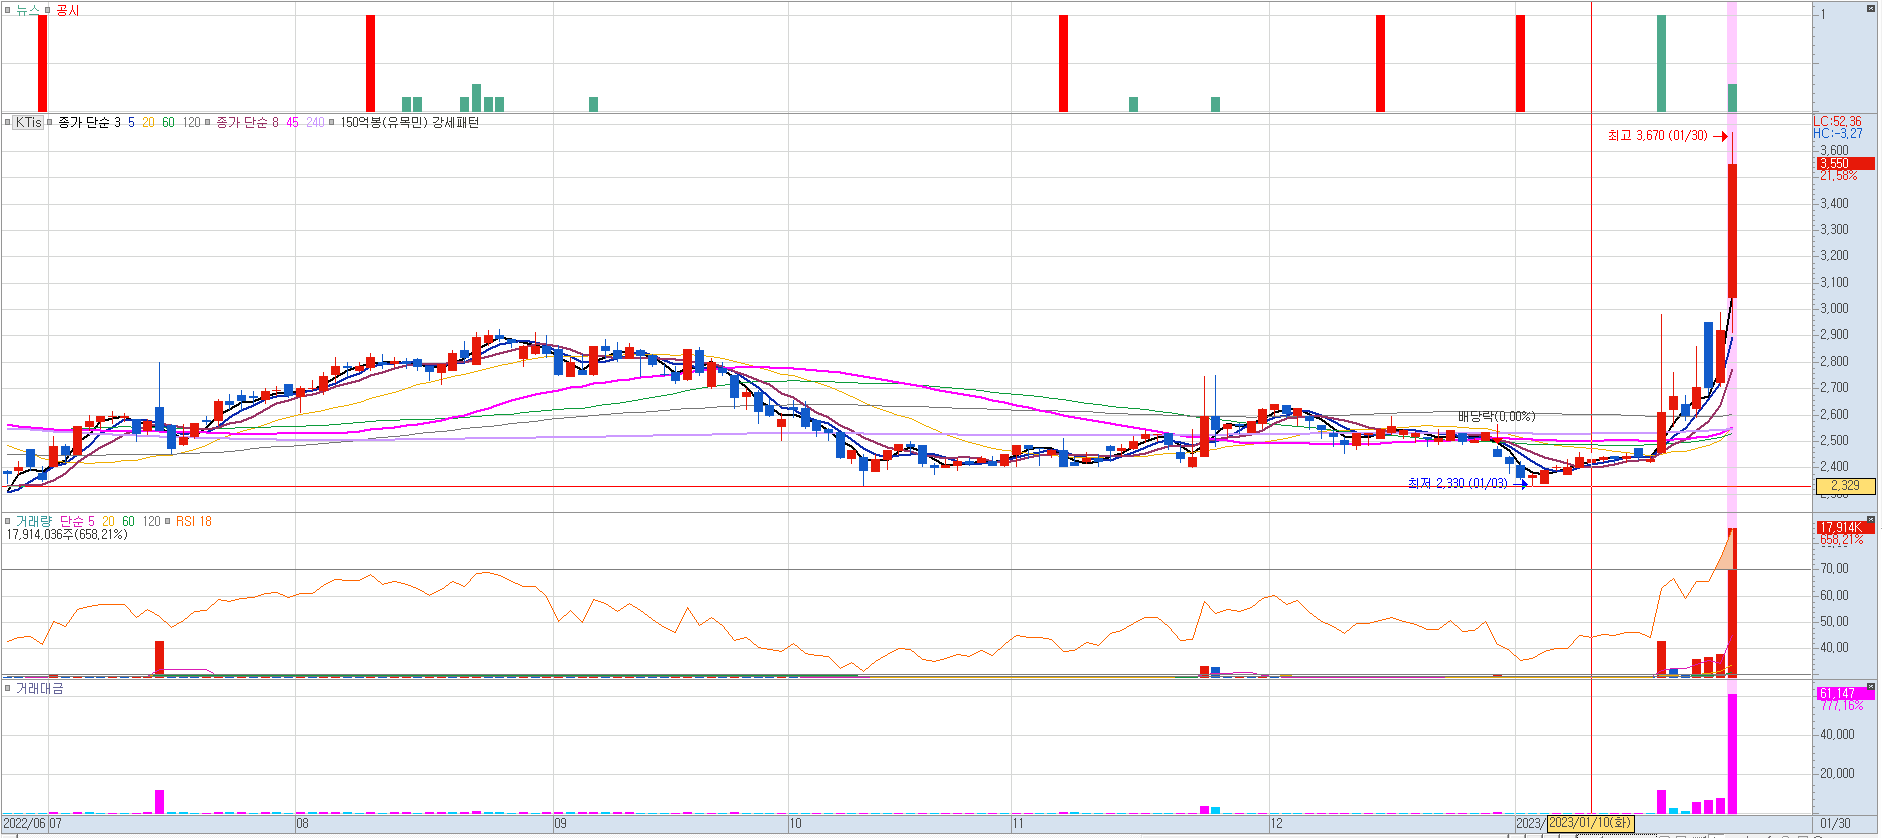Select the 종가 단순 3 moving average label
Screen dimensions: 1882x838
[x=89, y=122]
